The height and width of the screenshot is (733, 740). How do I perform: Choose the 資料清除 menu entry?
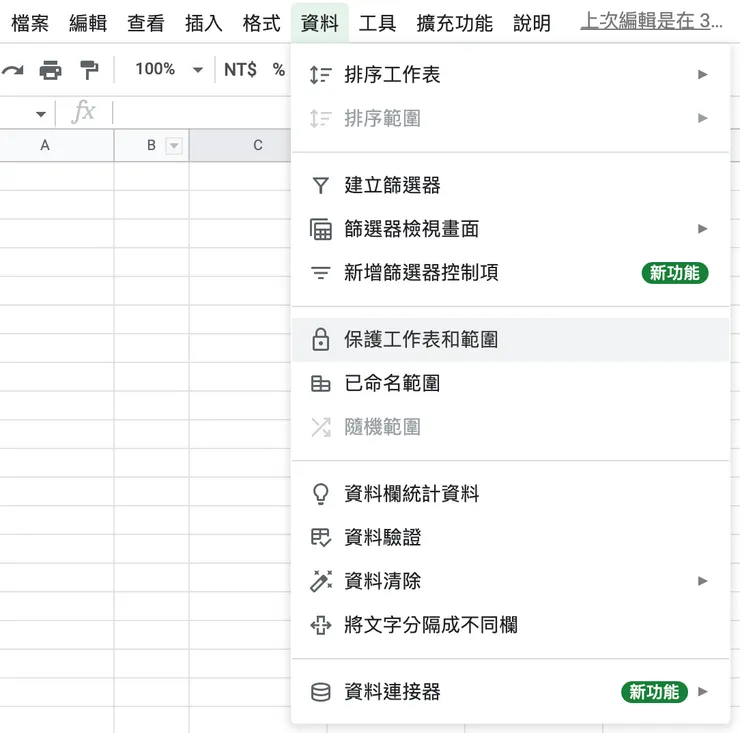click(510, 581)
